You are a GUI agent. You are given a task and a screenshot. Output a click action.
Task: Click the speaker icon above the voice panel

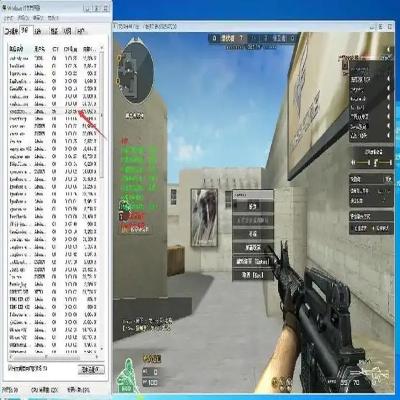pyautogui.click(x=345, y=65)
